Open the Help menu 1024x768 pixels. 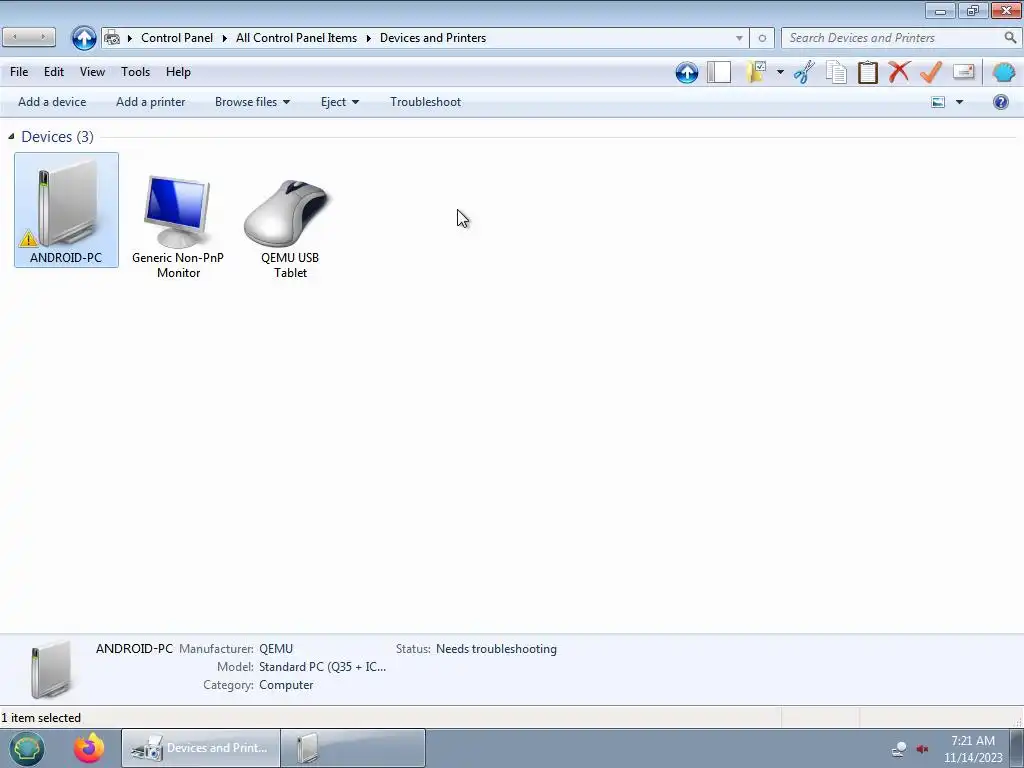tap(178, 72)
